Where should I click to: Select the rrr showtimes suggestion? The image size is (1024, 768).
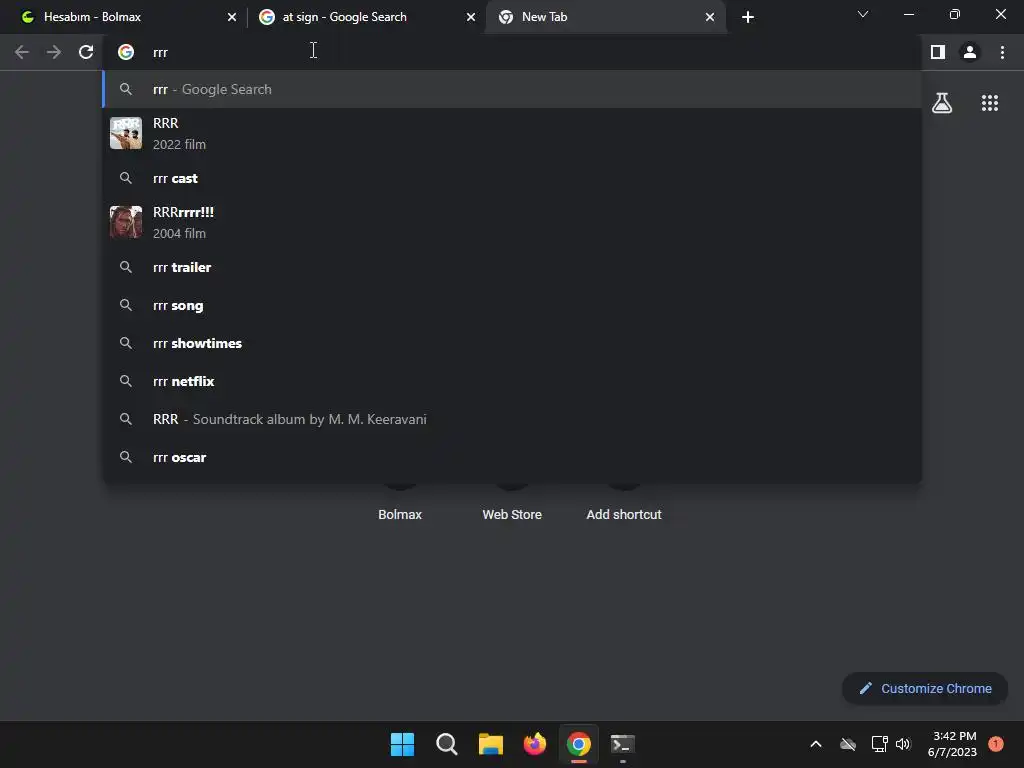[x=512, y=343]
